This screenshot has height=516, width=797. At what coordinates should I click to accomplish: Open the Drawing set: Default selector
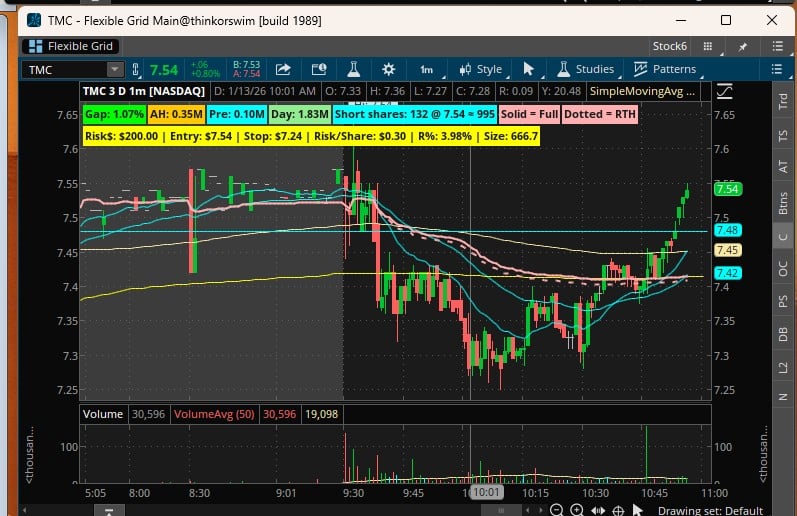pos(710,510)
